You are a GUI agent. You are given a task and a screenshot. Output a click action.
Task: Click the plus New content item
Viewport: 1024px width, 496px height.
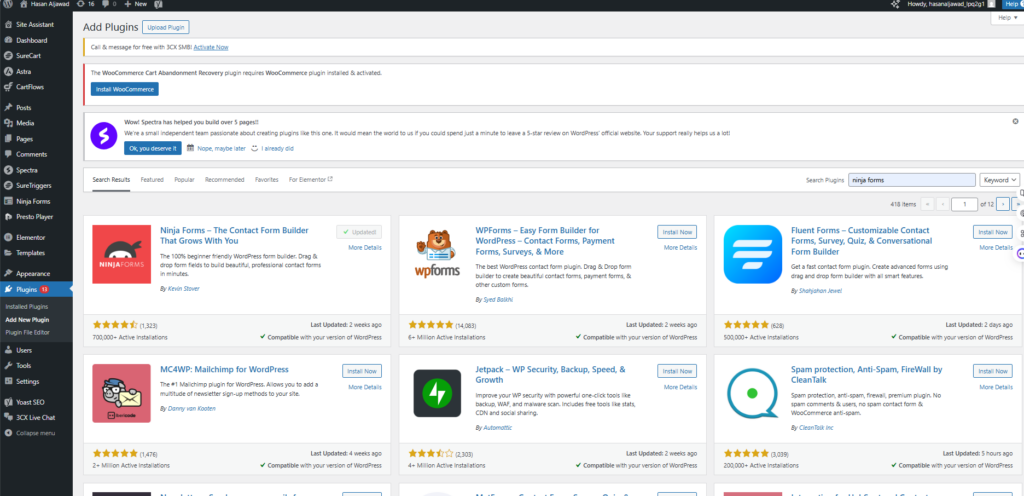click(x=135, y=4)
